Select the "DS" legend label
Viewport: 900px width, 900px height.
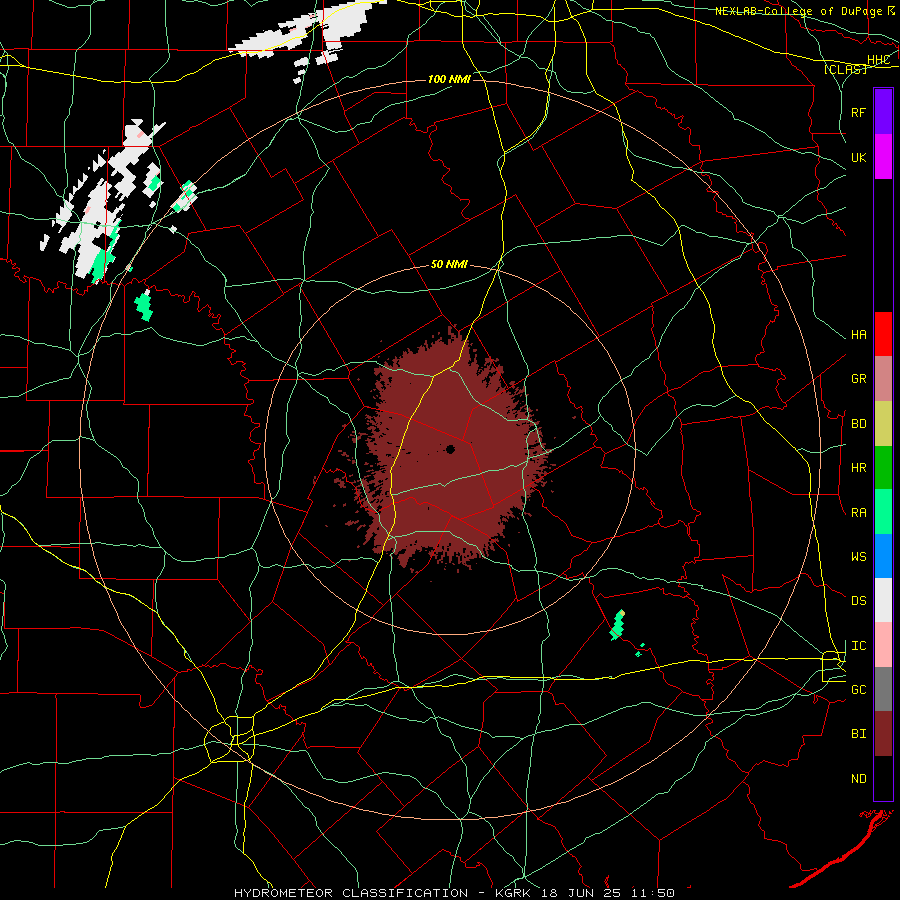pyautogui.click(x=858, y=601)
